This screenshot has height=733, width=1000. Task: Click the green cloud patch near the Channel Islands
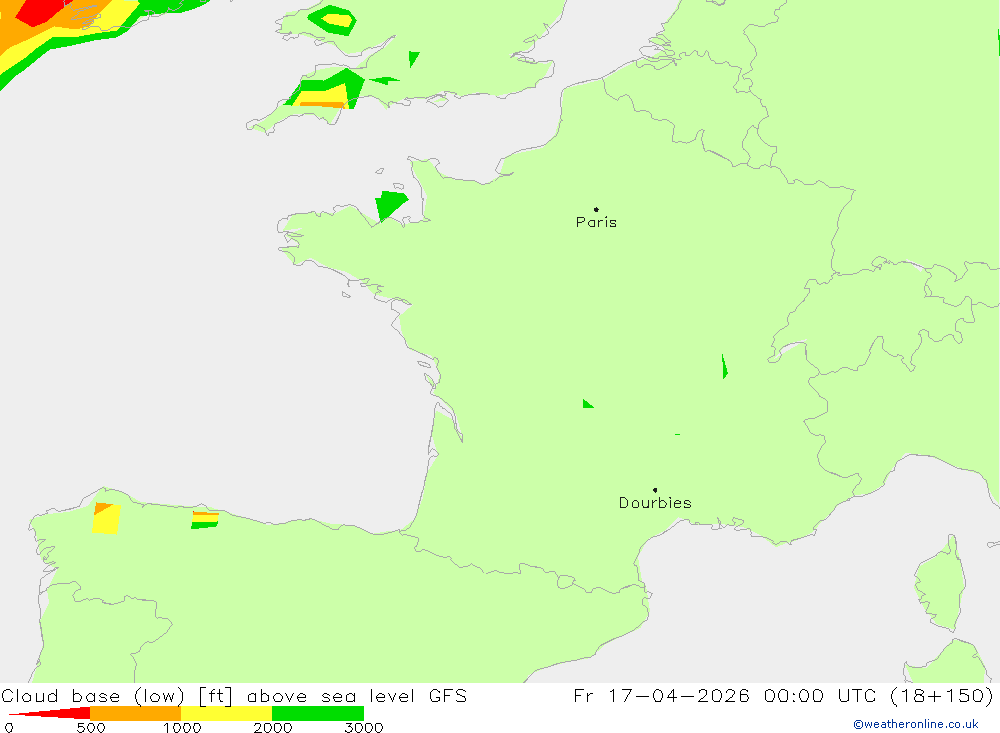[389, 204]
